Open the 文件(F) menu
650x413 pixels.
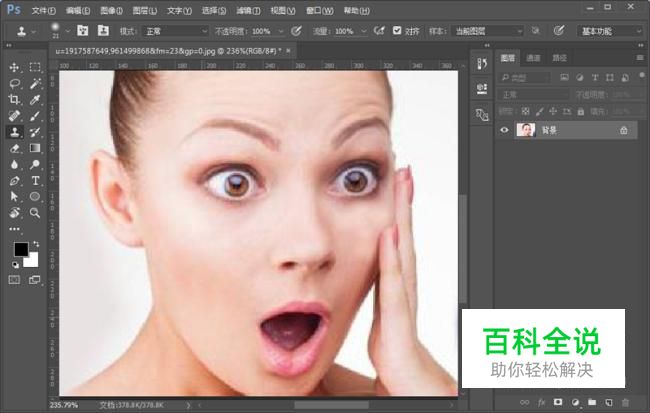tap(44, 11)
